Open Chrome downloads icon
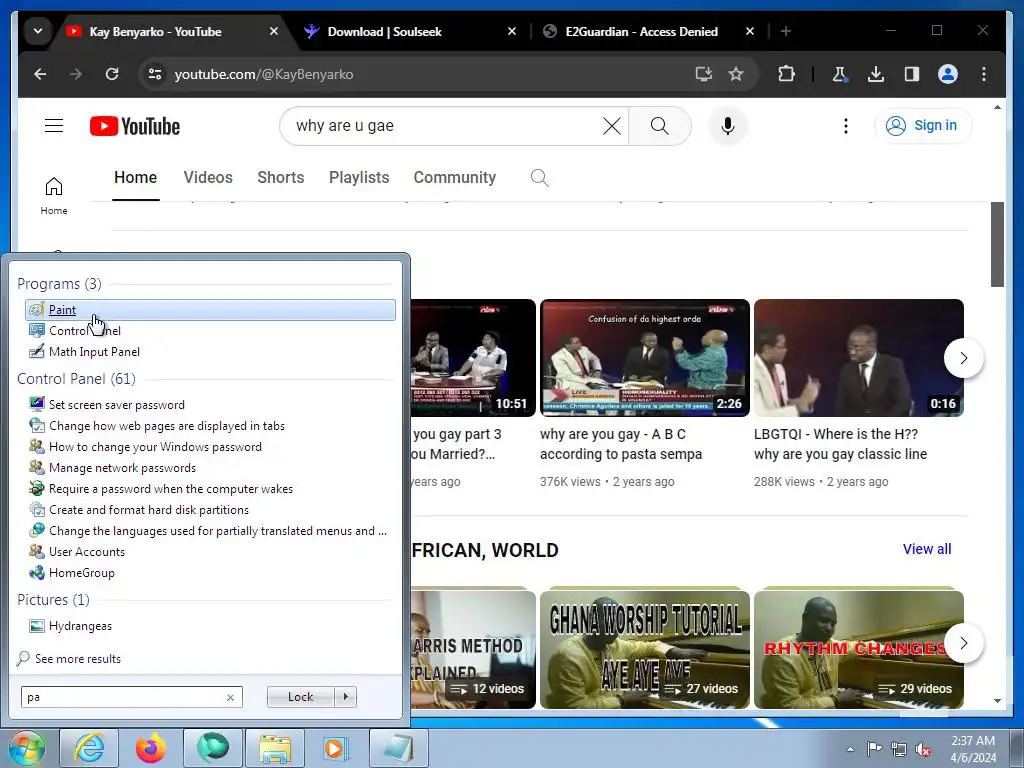This screenshot has height=768, width=1024. 876,74
